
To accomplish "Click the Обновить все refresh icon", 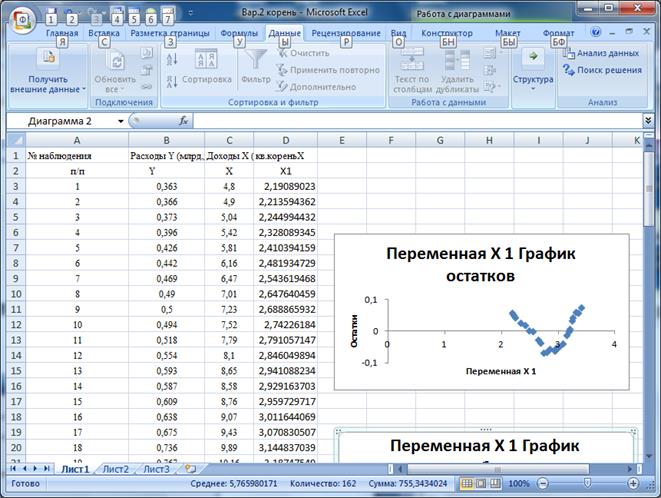I will [x=116, y=61].
